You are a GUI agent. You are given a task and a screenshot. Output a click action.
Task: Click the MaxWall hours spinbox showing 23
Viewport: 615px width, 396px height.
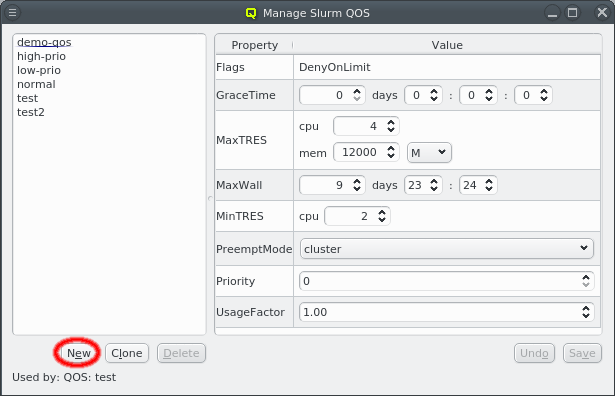tap(423, 185)
